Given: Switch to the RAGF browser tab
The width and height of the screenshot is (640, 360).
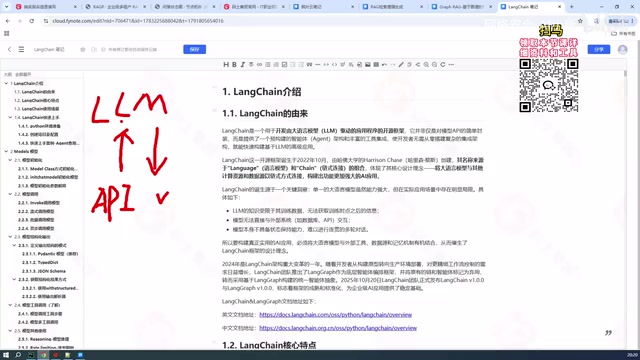Looking at the screenshot, I should click(x=116, y=7).
